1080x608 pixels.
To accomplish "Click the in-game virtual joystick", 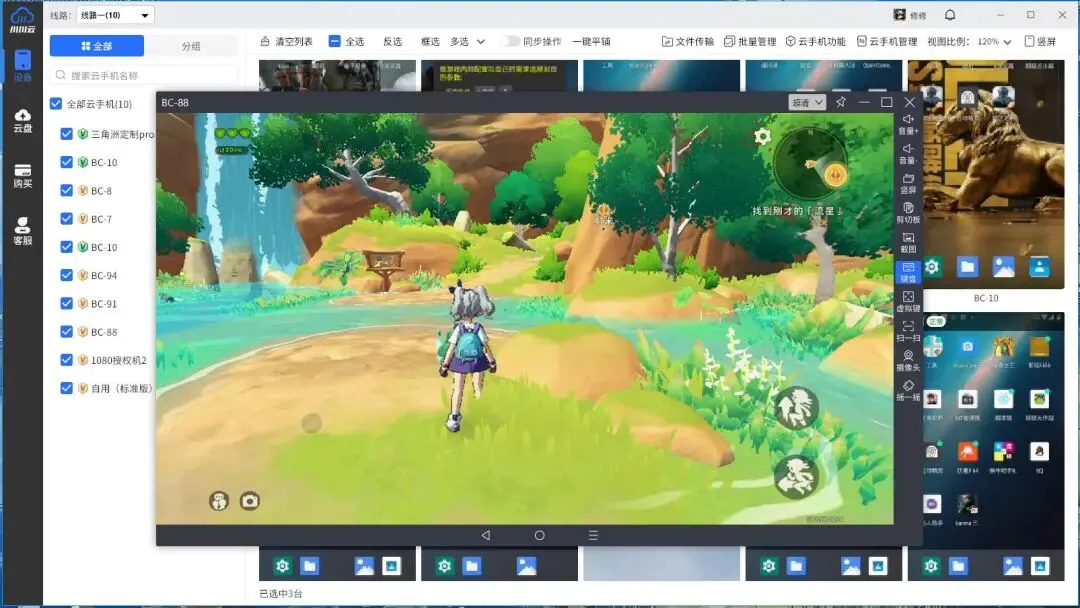I will [x=311, y=423].
